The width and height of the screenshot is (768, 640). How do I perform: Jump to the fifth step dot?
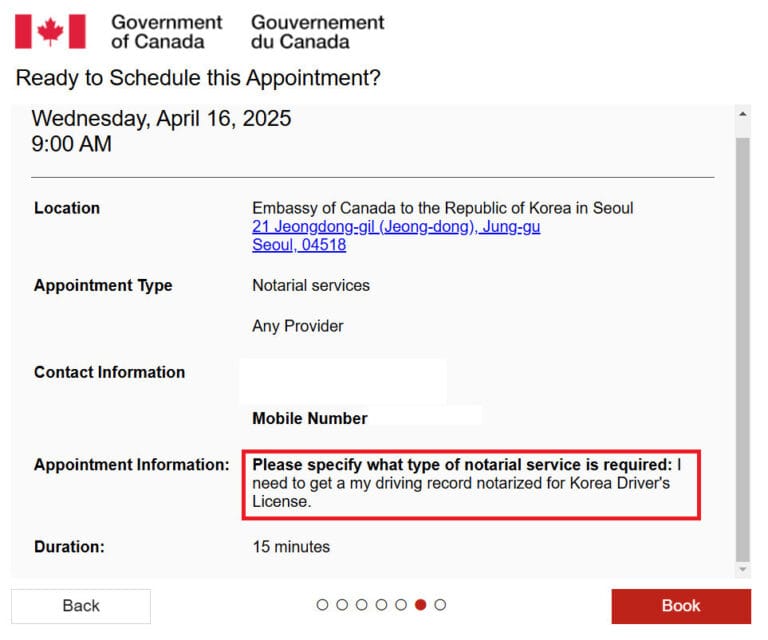[401, 605]
